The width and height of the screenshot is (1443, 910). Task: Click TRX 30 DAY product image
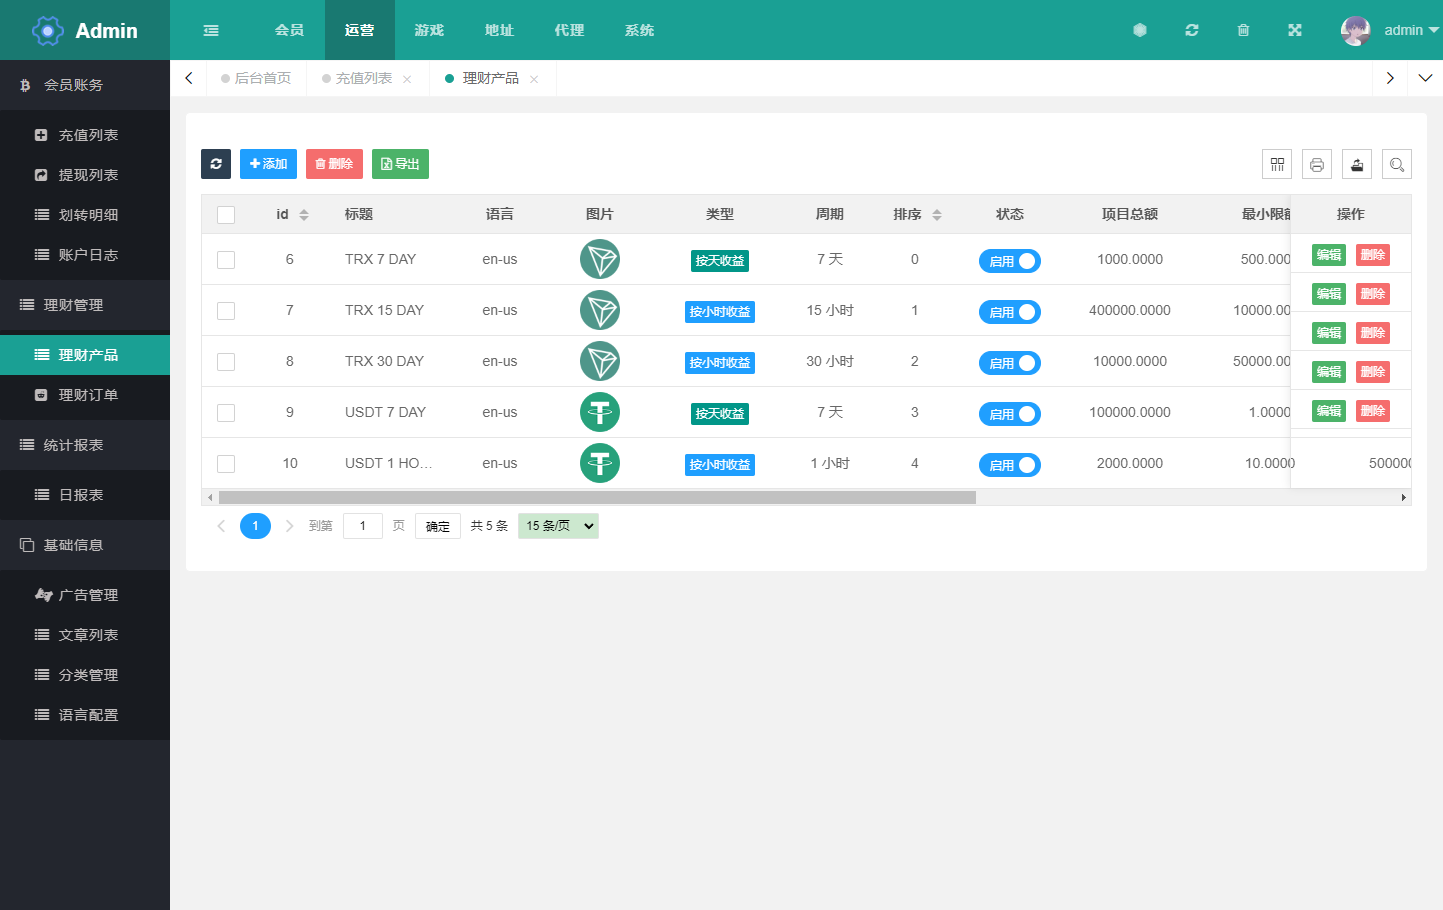click(600, 361)
